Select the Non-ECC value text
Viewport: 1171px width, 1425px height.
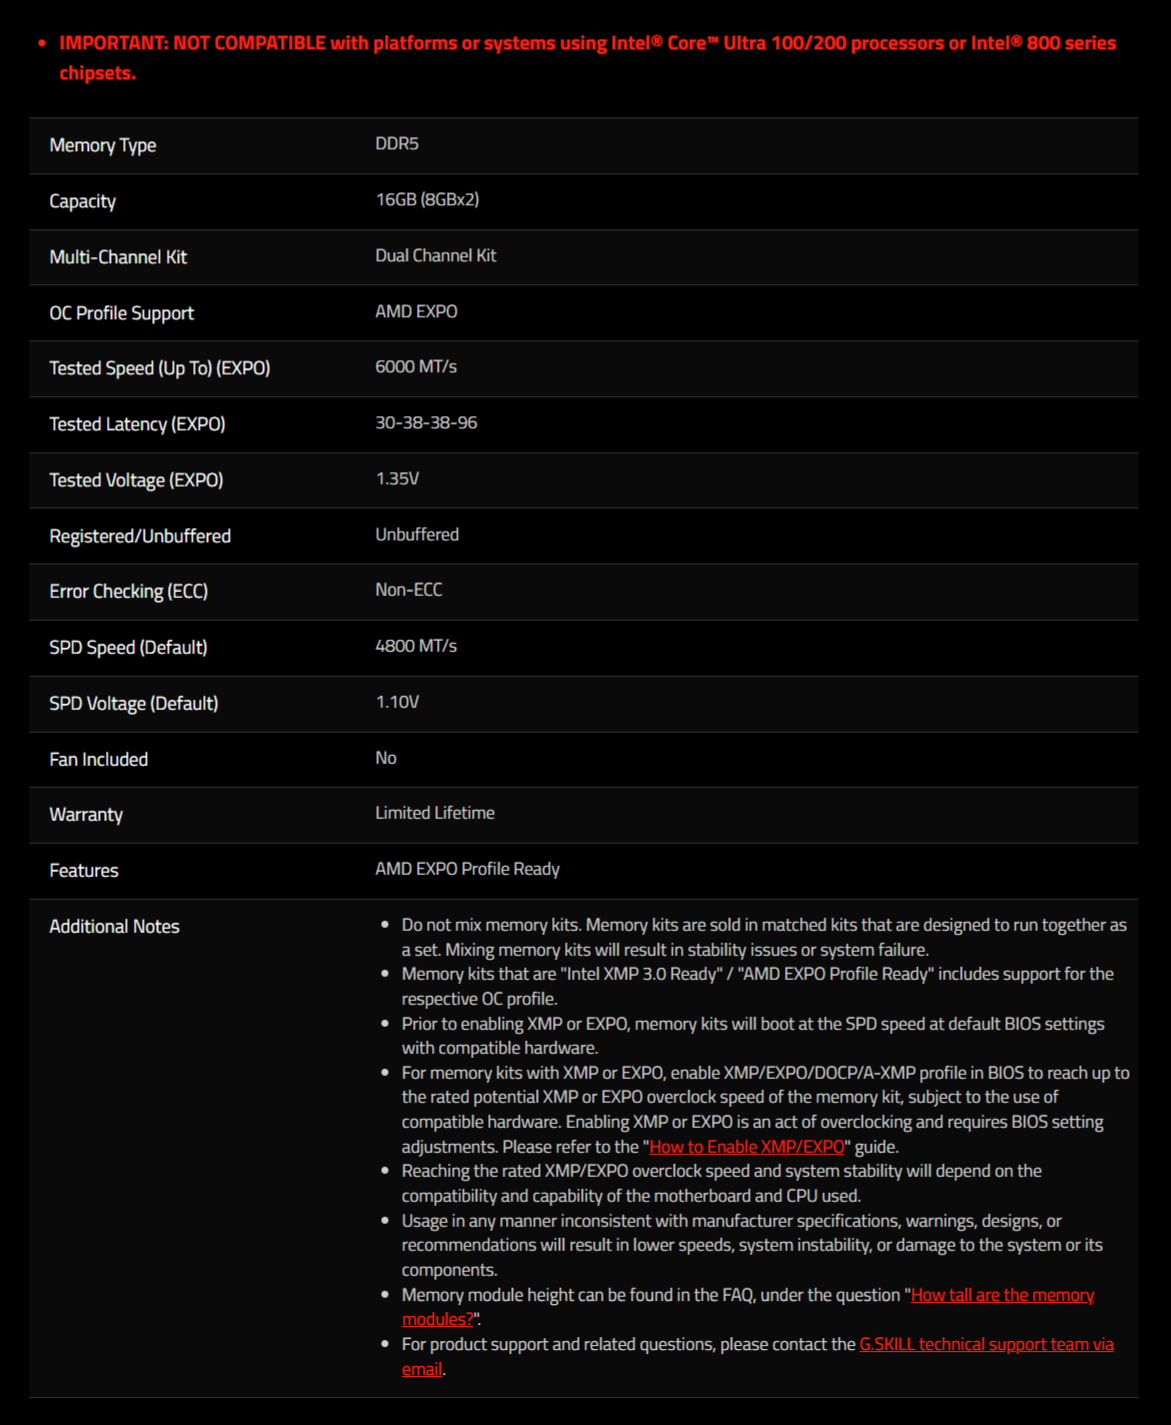pyautogui.click(x=409, y=590)
